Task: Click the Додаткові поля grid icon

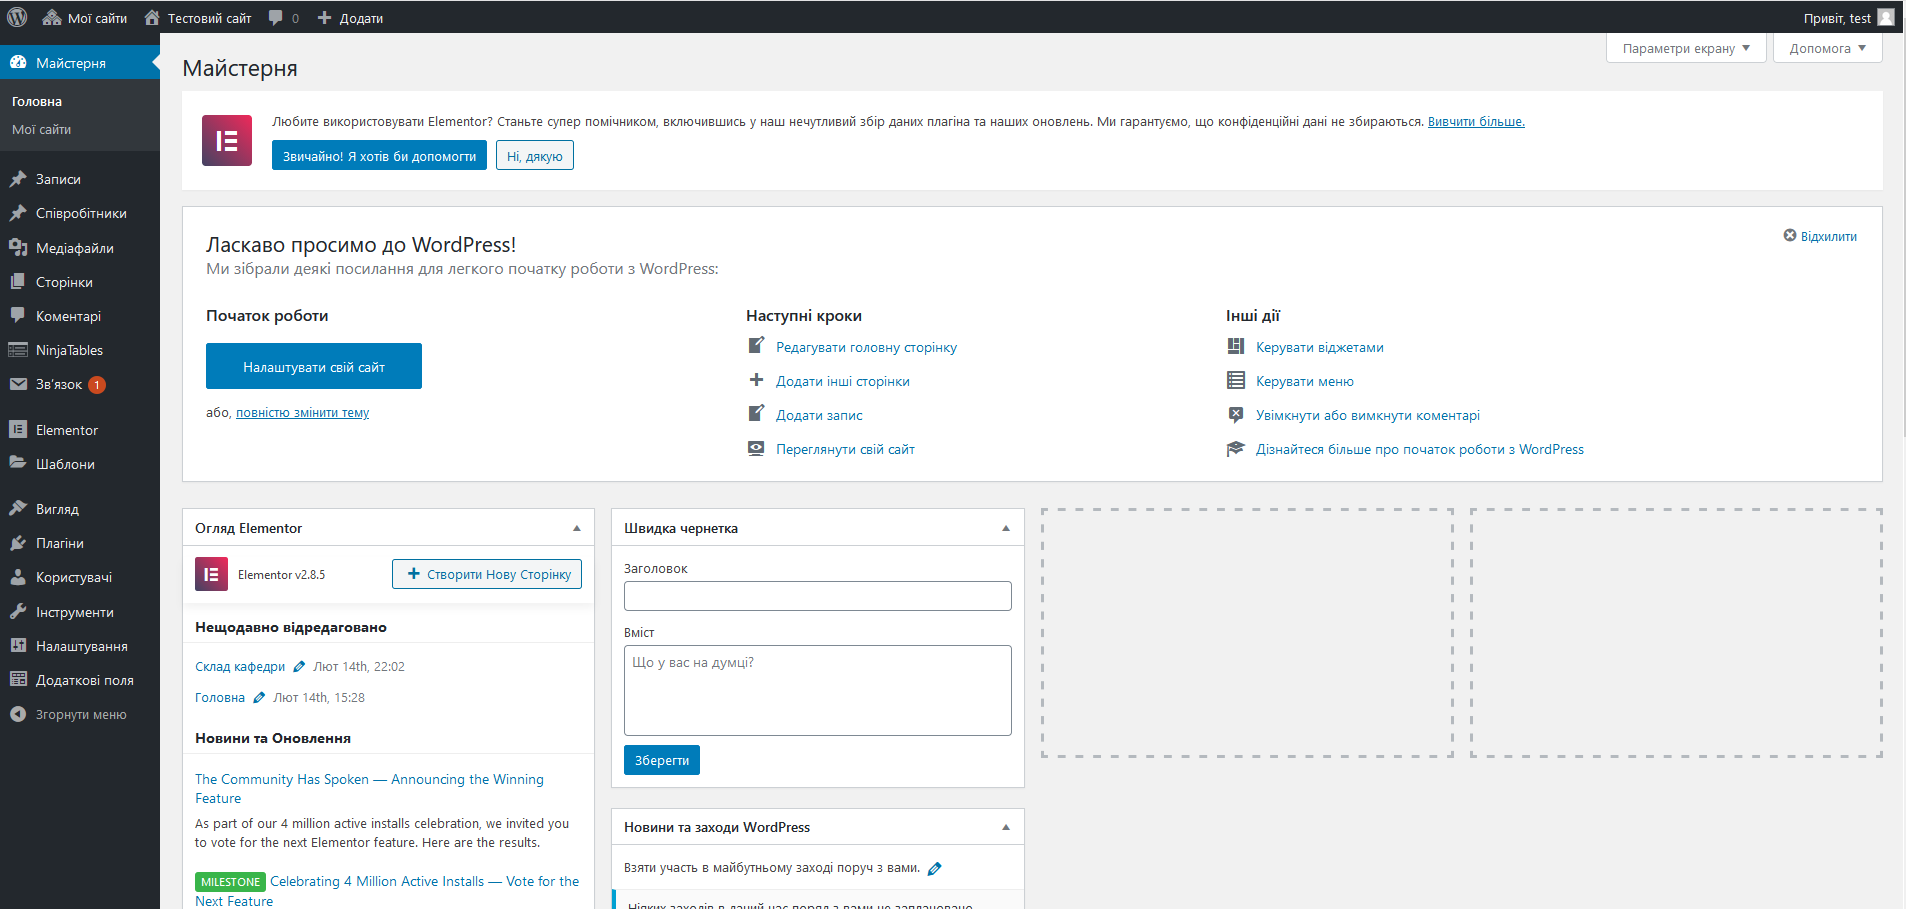Action: click(x=18, y=679)
